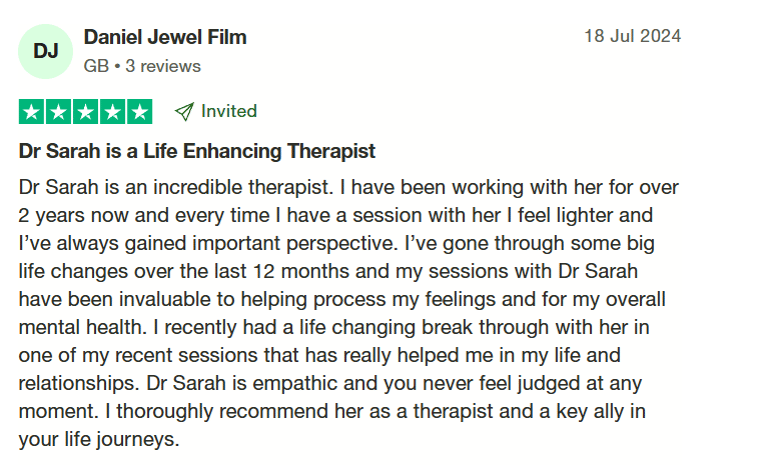Click the second green star
The height and width of the screenshot is (465, 768).
pyautogui.click(x=59, y=112)
